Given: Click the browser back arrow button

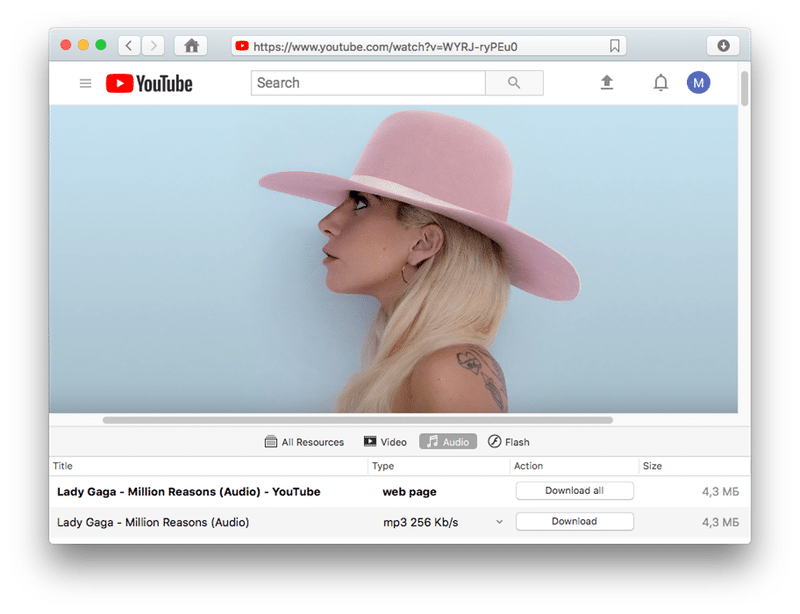Looking at the screenshot, I should [x=129, y=45].
